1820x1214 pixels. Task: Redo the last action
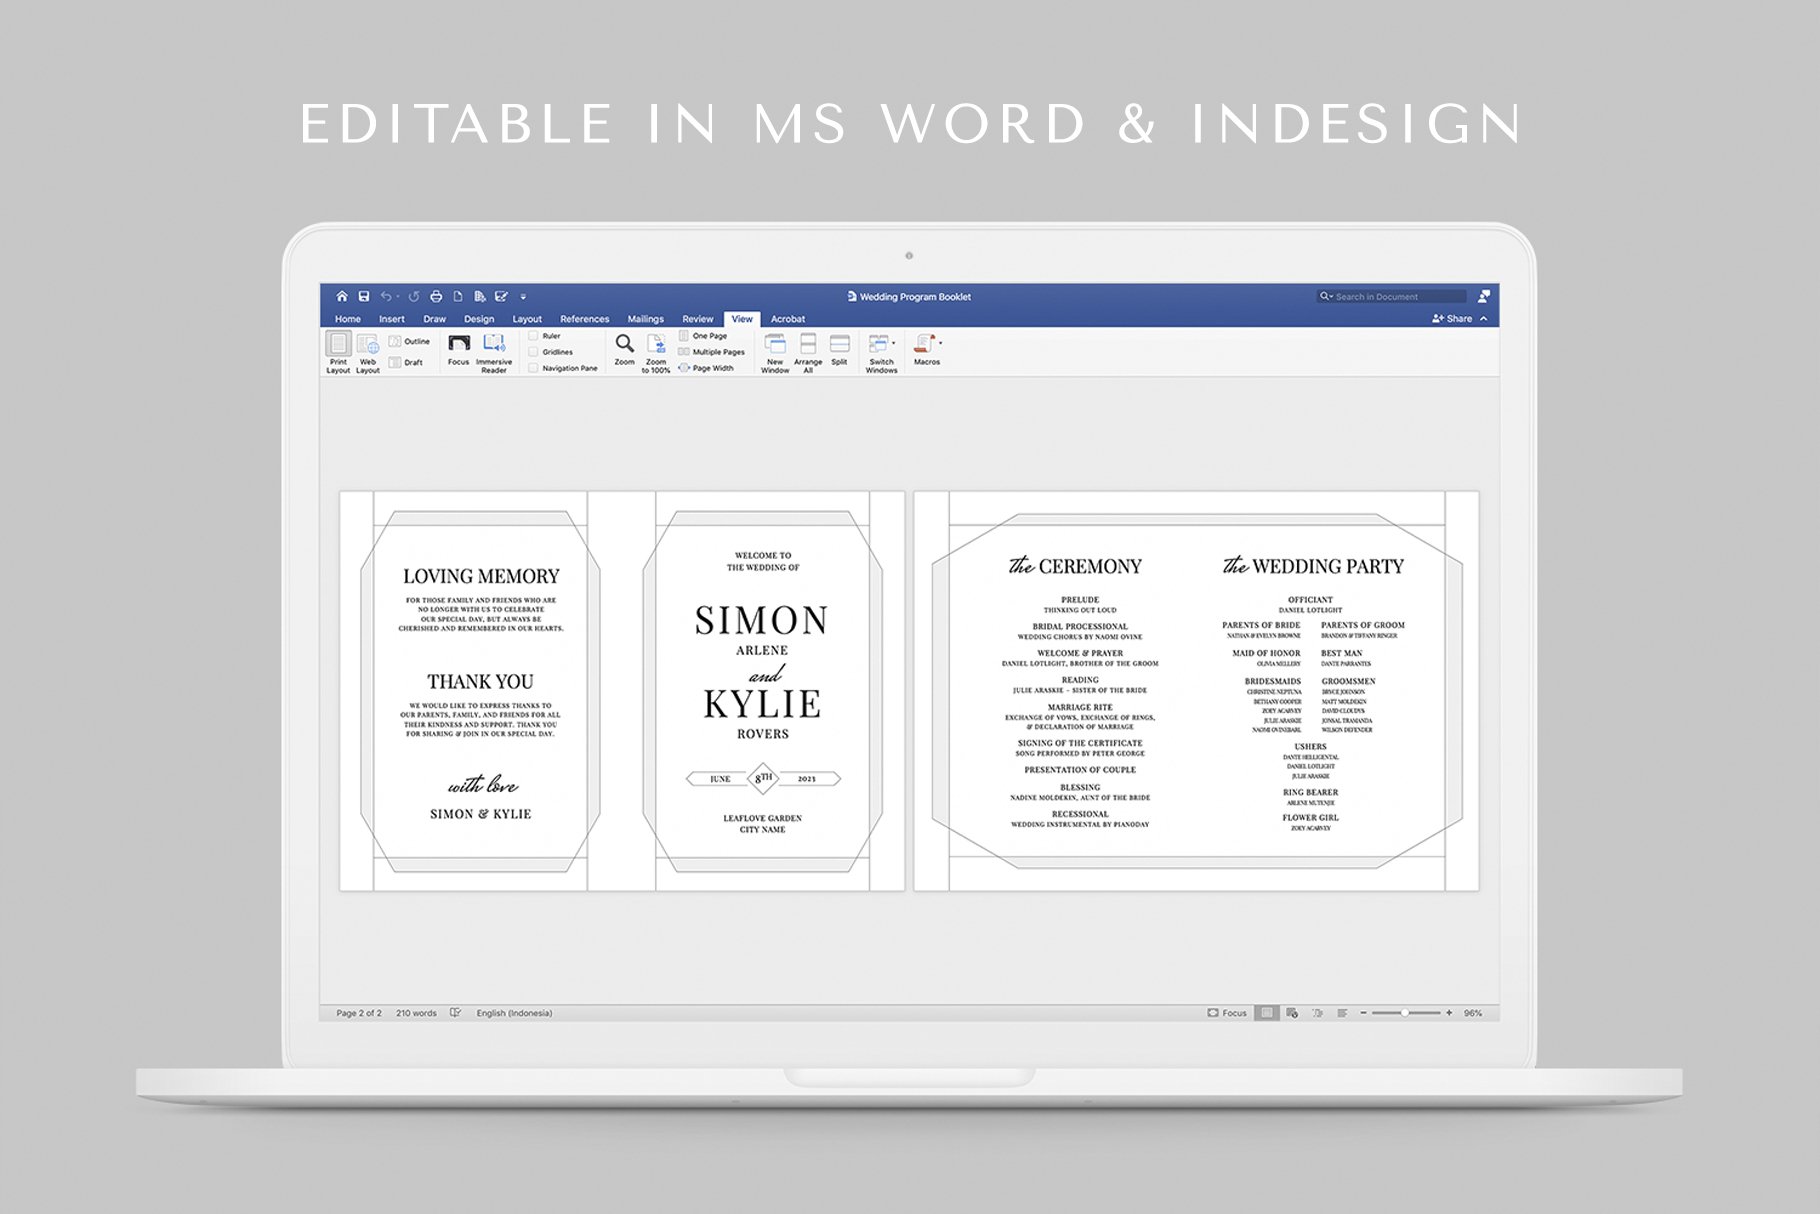pos(414,296)
